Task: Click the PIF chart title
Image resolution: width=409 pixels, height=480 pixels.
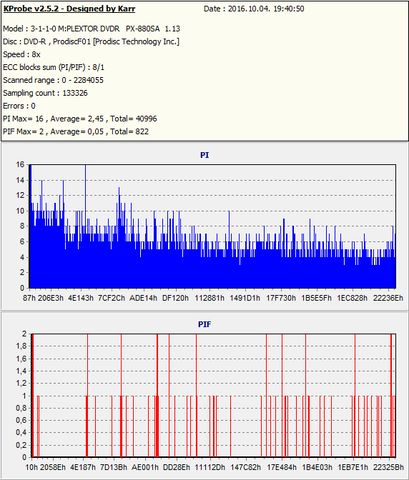Action: pyautogui.click(x=204, y=324)
